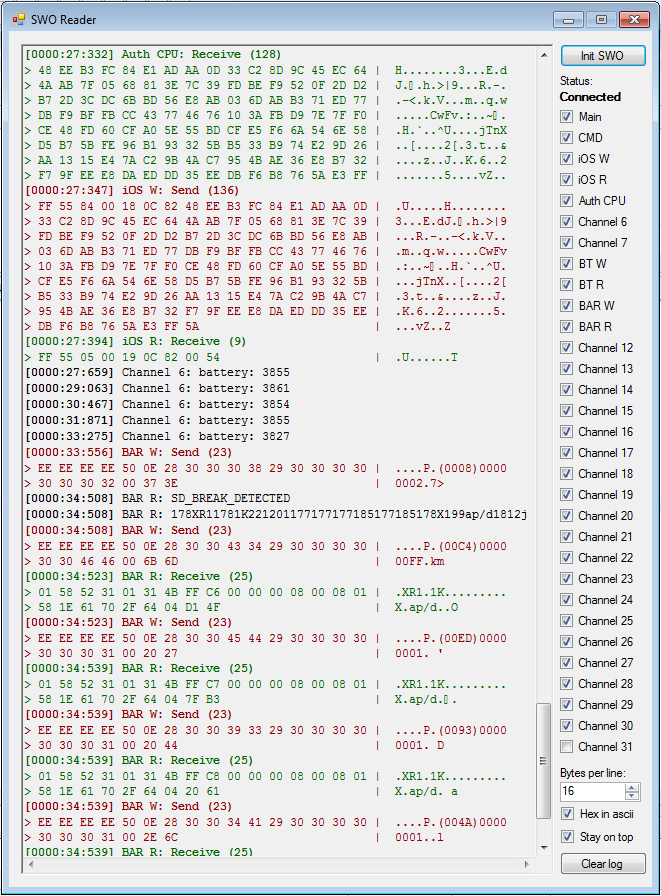Uncheck Channel 29
The height and width of the screenshot is (896, 661).
(566, 705)
